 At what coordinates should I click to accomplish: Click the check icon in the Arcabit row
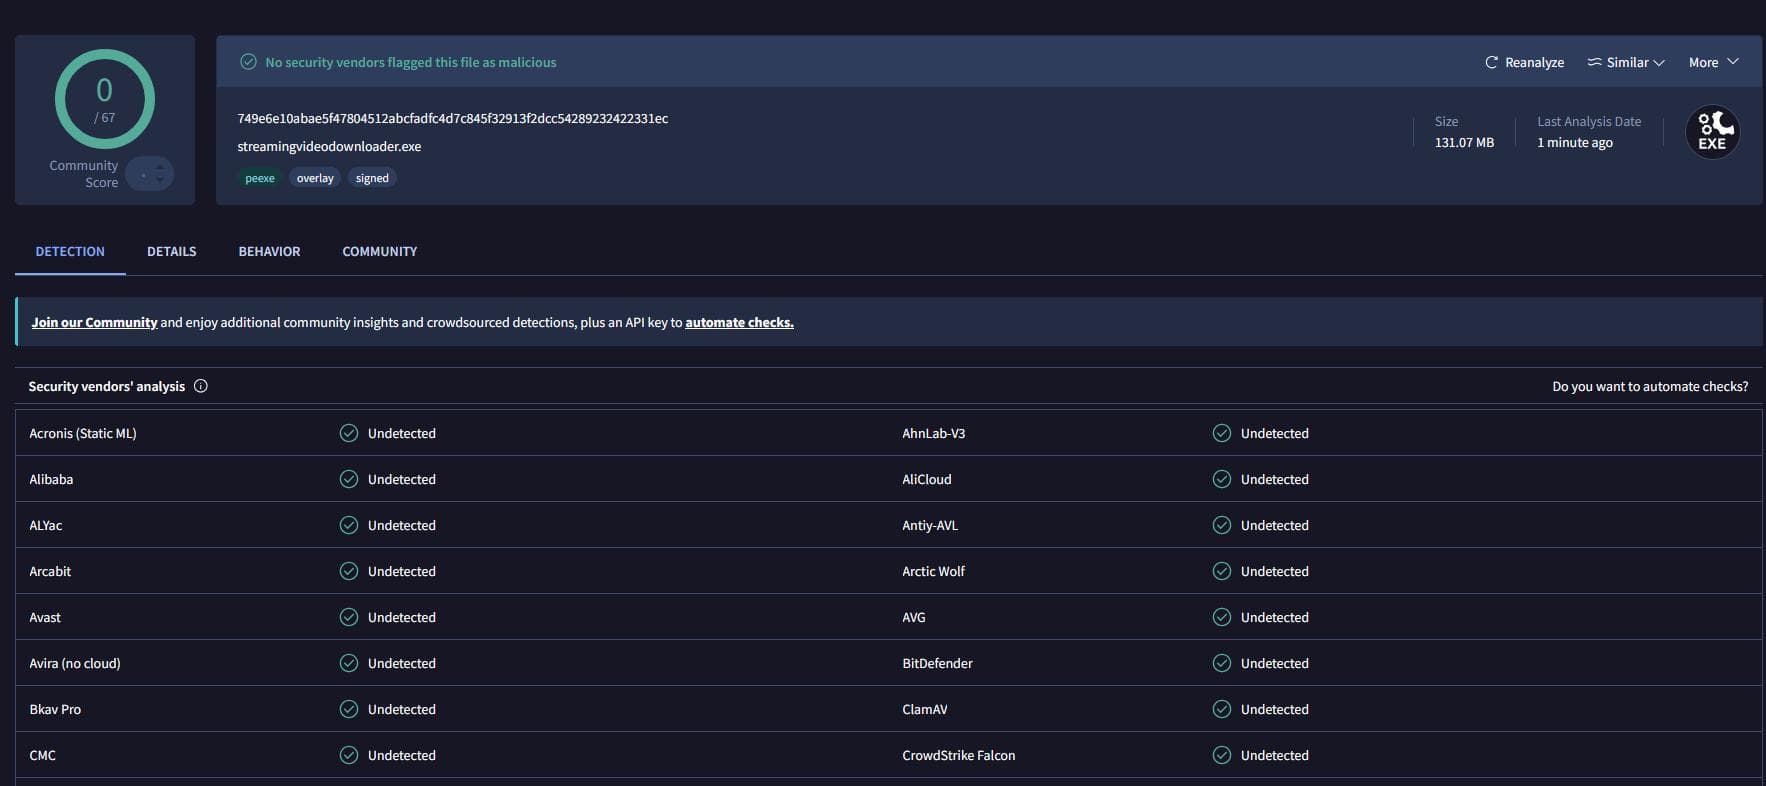click(x=349, y=571)
